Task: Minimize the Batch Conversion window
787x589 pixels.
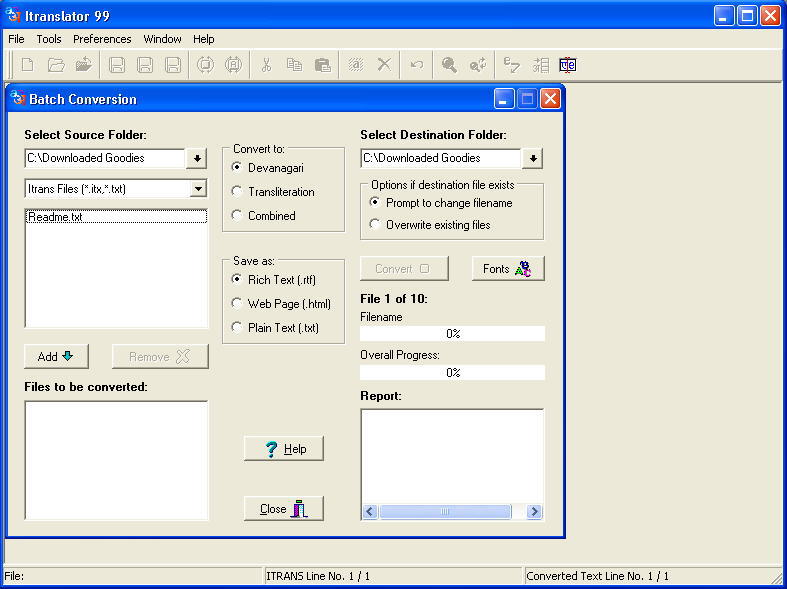Action: pos(504,99)
